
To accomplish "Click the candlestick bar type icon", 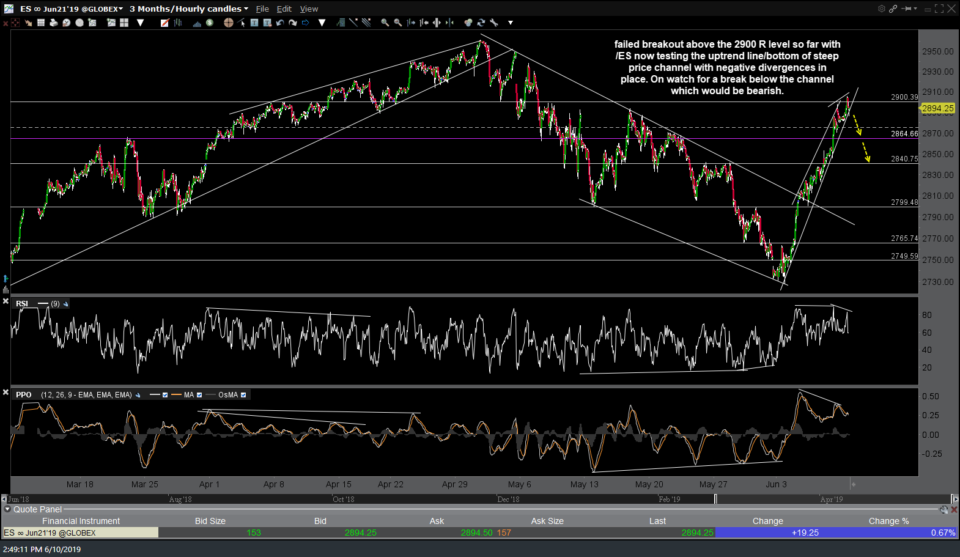I will pos(178,23).
